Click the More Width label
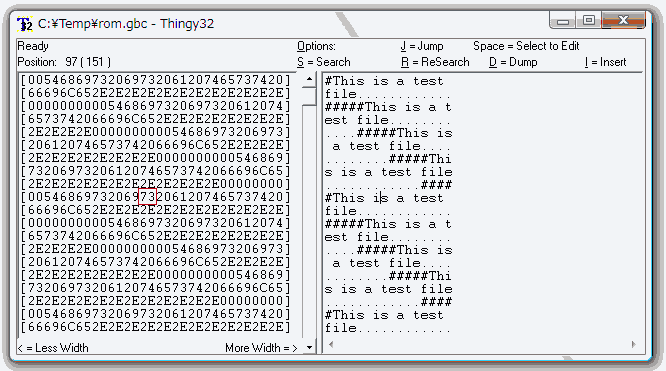 point(261,348)
